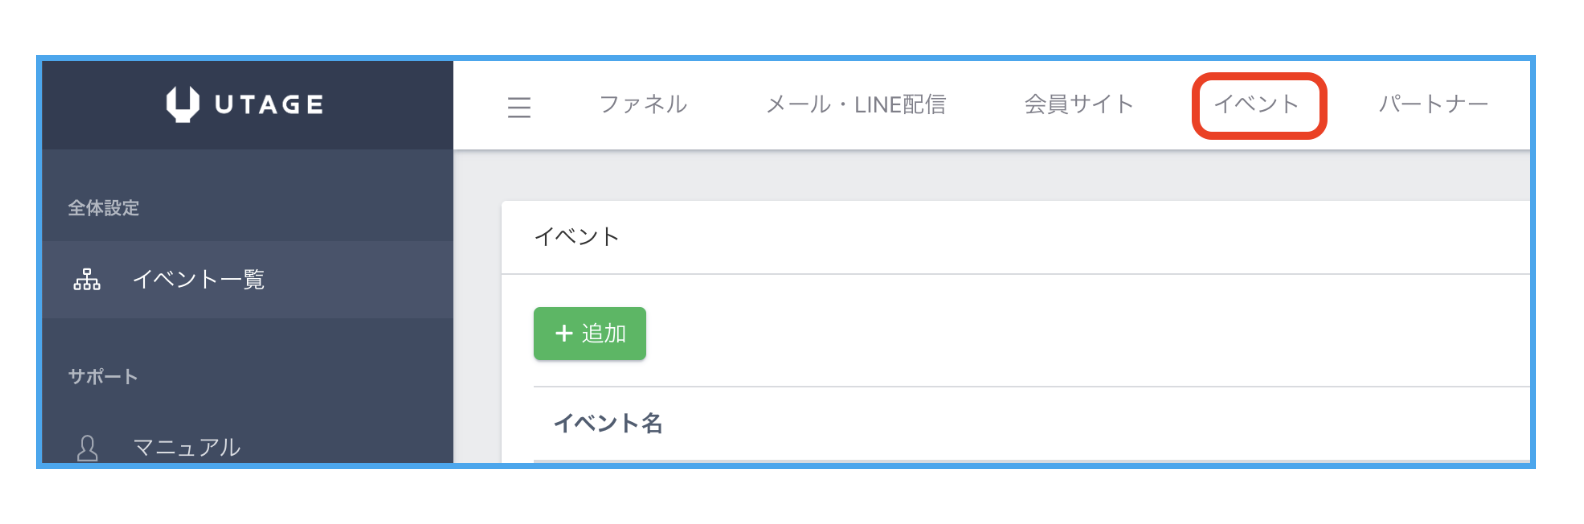Click the 追加 text label

tap(604, 333)
